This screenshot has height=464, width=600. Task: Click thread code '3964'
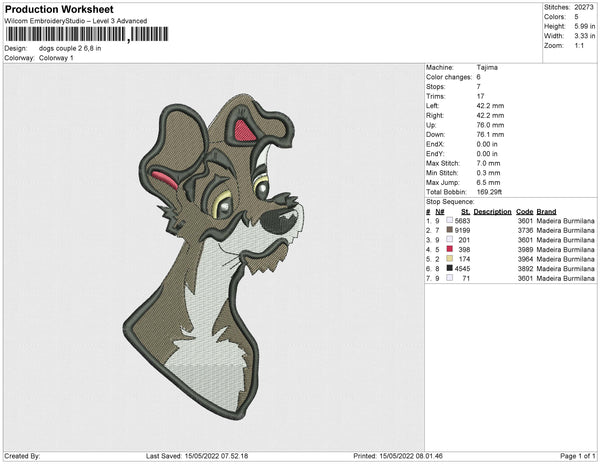coord(525,259)
